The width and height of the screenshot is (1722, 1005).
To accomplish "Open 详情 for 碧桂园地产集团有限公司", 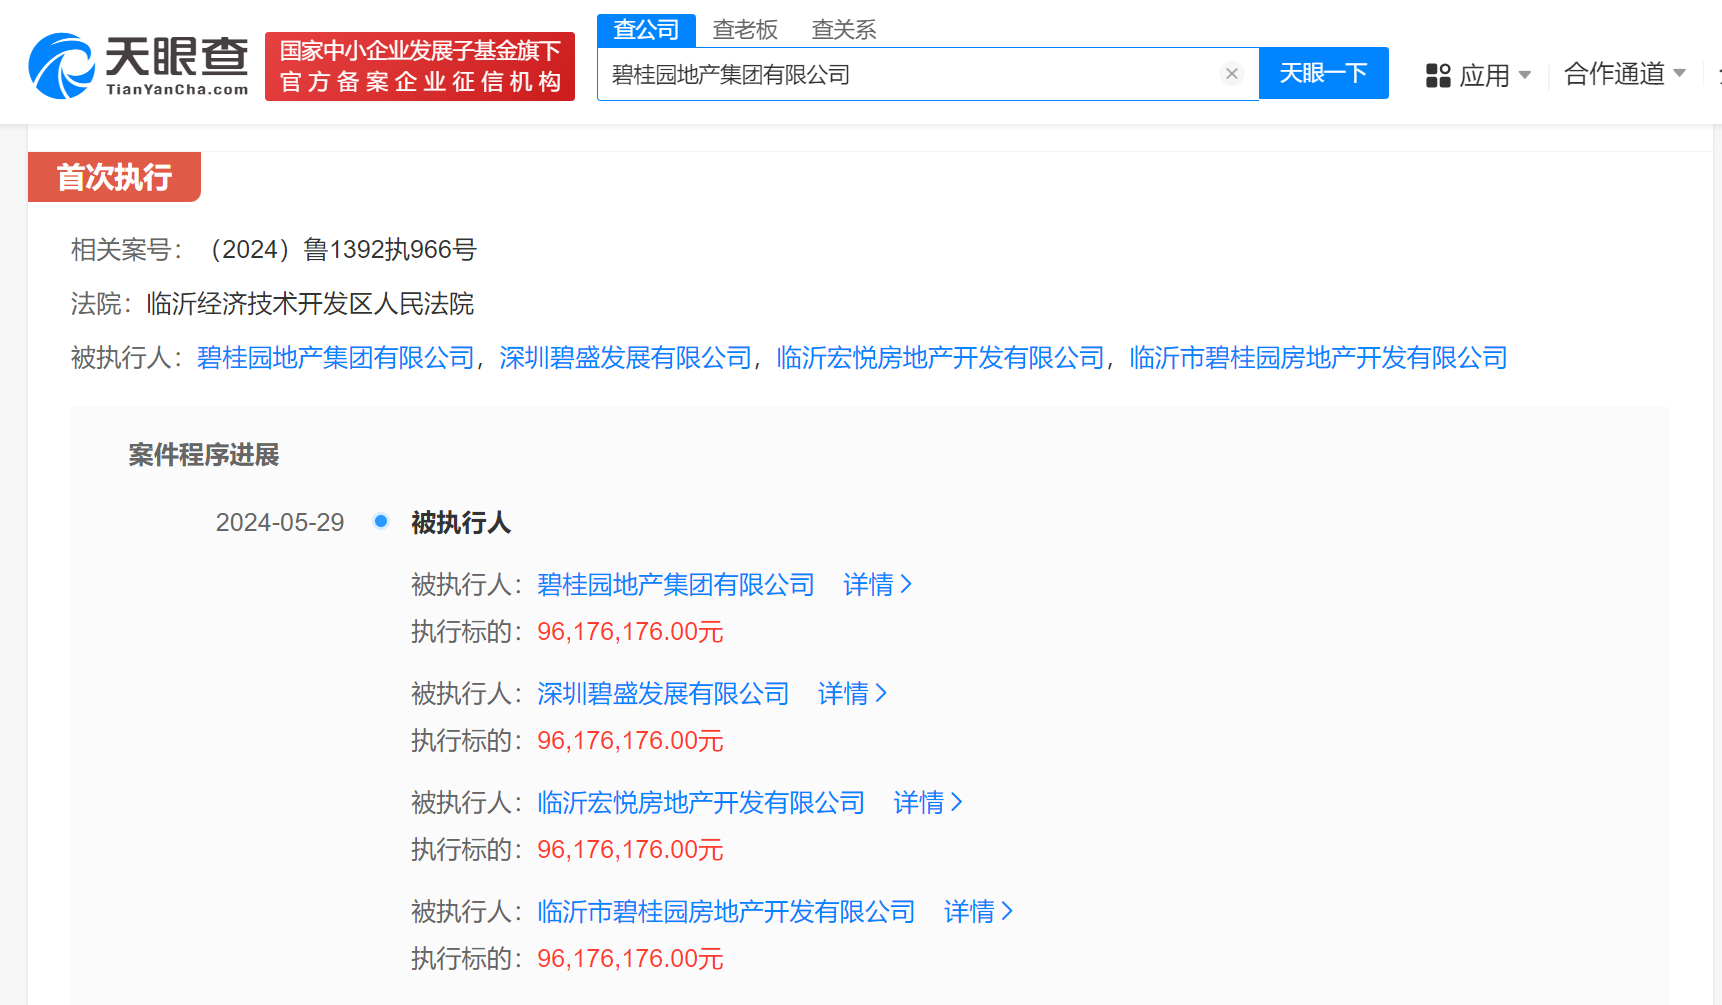I will [878, 585].
